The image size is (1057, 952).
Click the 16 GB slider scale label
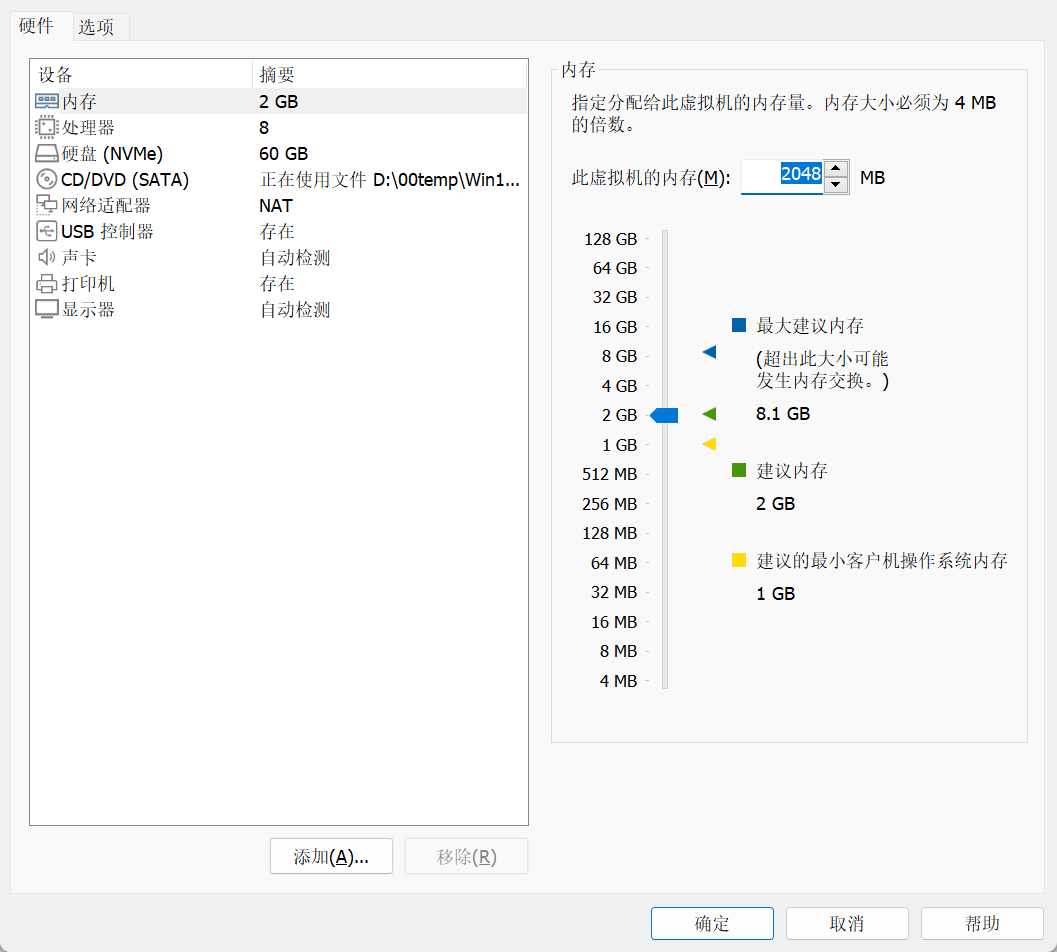point(615,327)
